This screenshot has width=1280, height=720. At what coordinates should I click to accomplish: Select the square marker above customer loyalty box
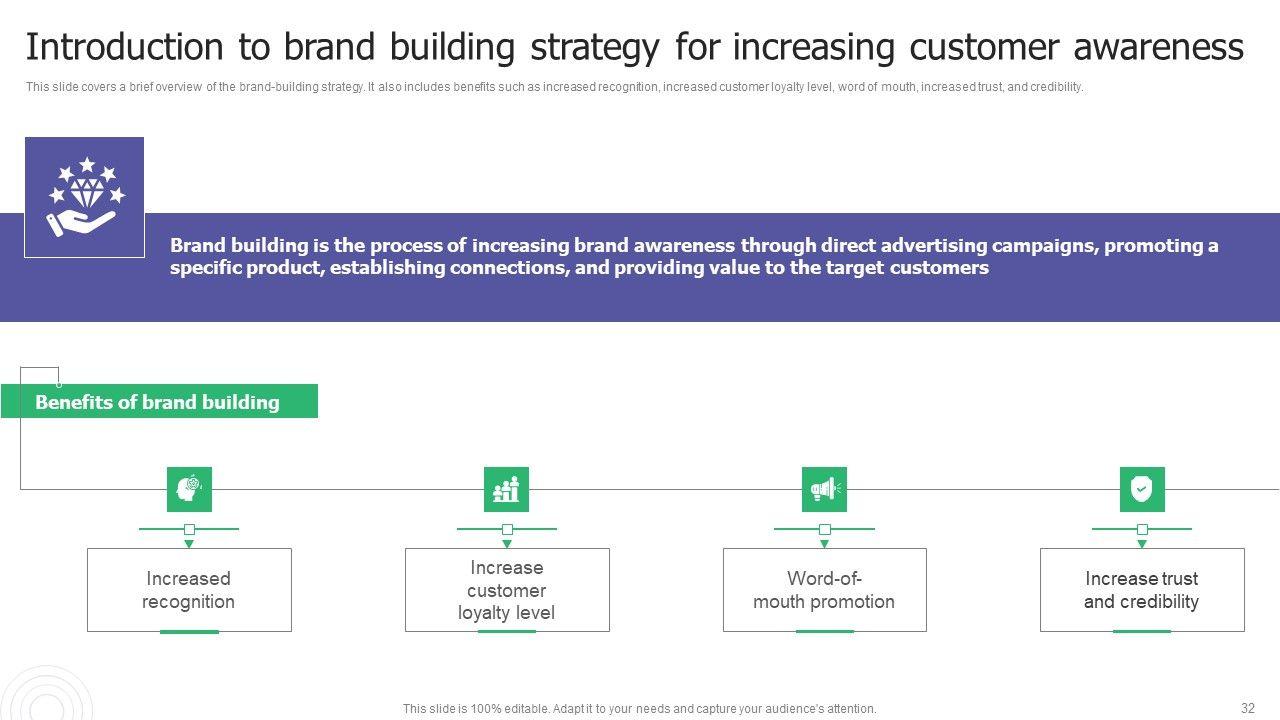tap(507, 529)
